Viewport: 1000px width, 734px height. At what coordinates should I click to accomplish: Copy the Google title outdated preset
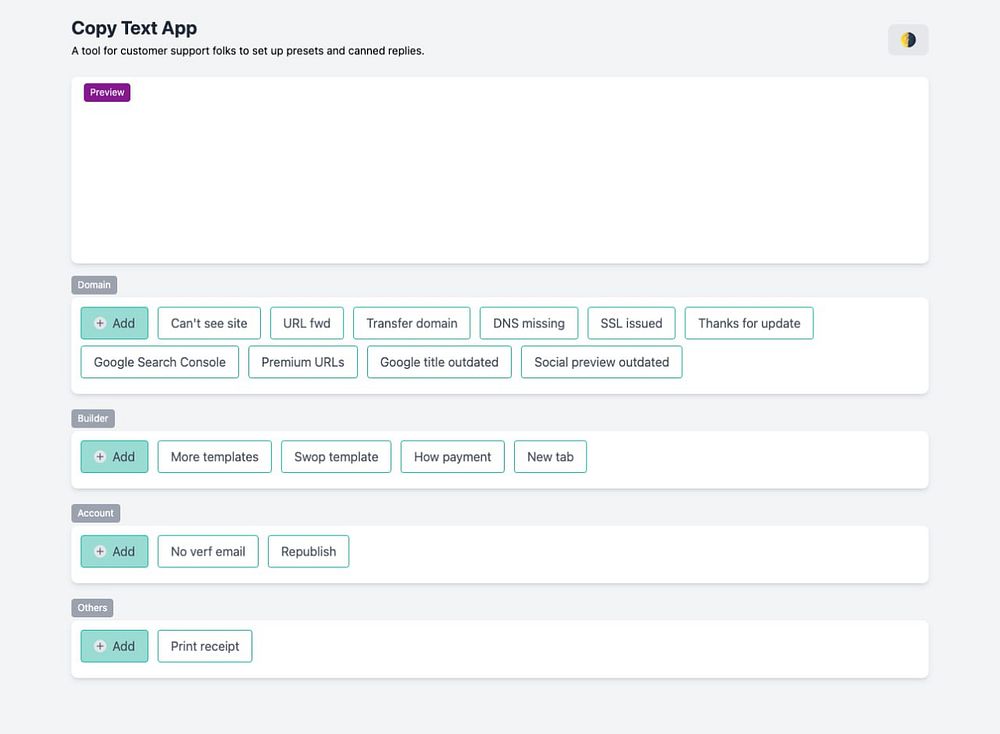pyautogui.click(x=439, y=362)
